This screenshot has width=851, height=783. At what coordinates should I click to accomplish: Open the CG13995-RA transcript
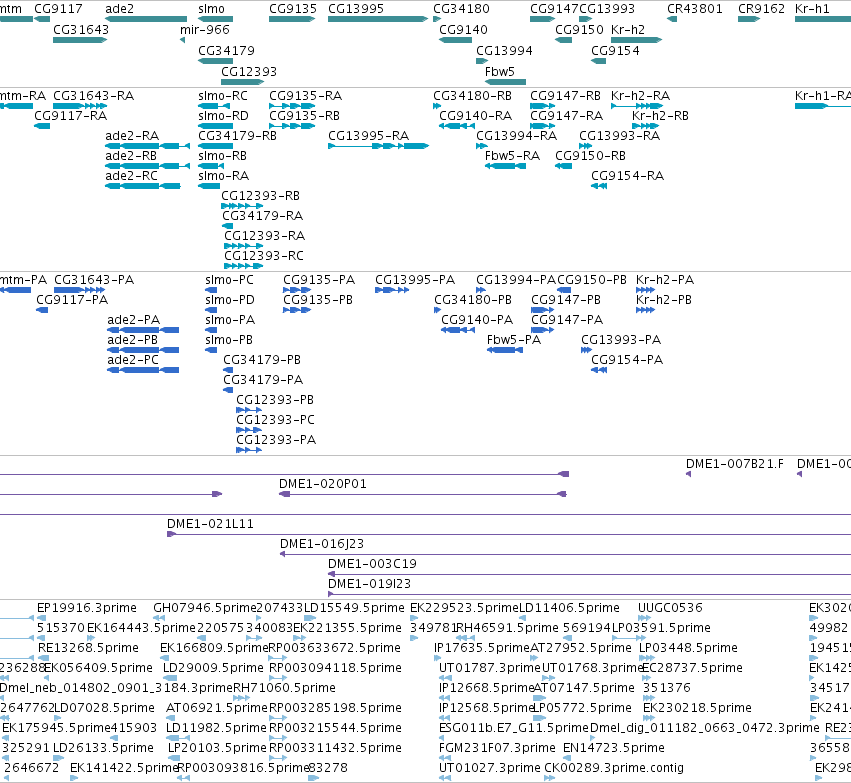(x=379, y=146)
